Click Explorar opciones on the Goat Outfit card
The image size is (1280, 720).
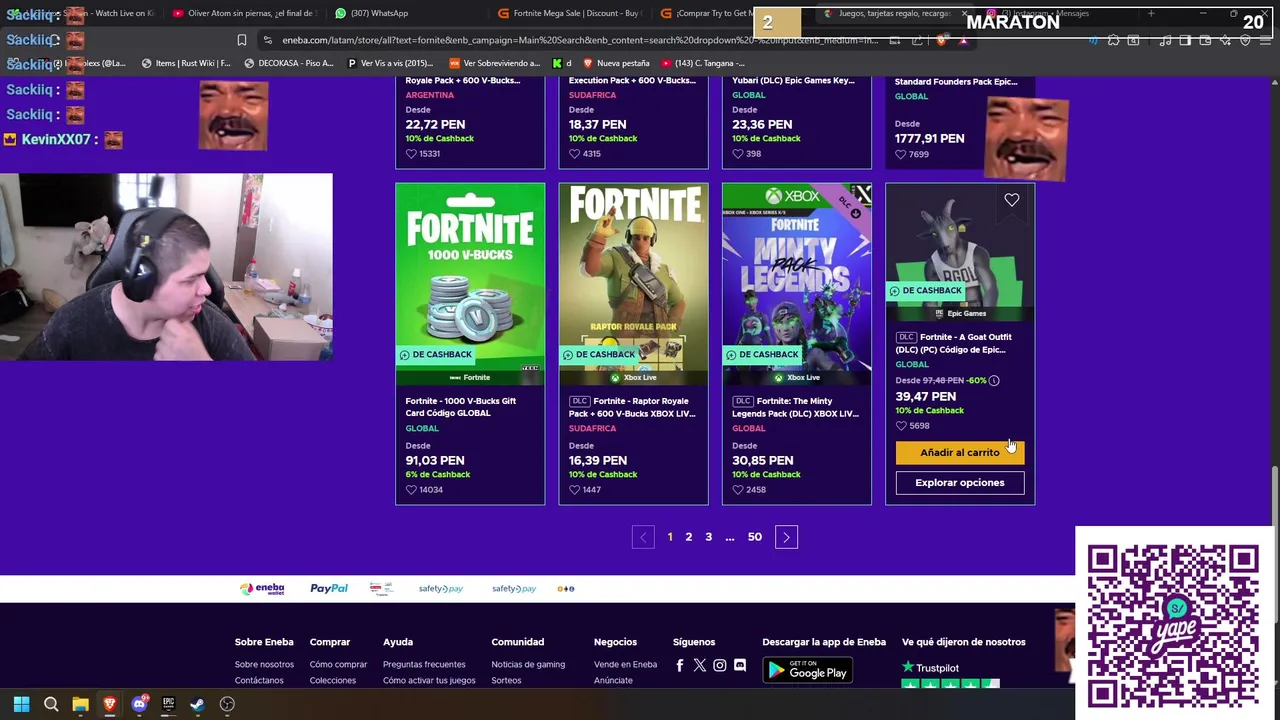(x=960, y=483)
